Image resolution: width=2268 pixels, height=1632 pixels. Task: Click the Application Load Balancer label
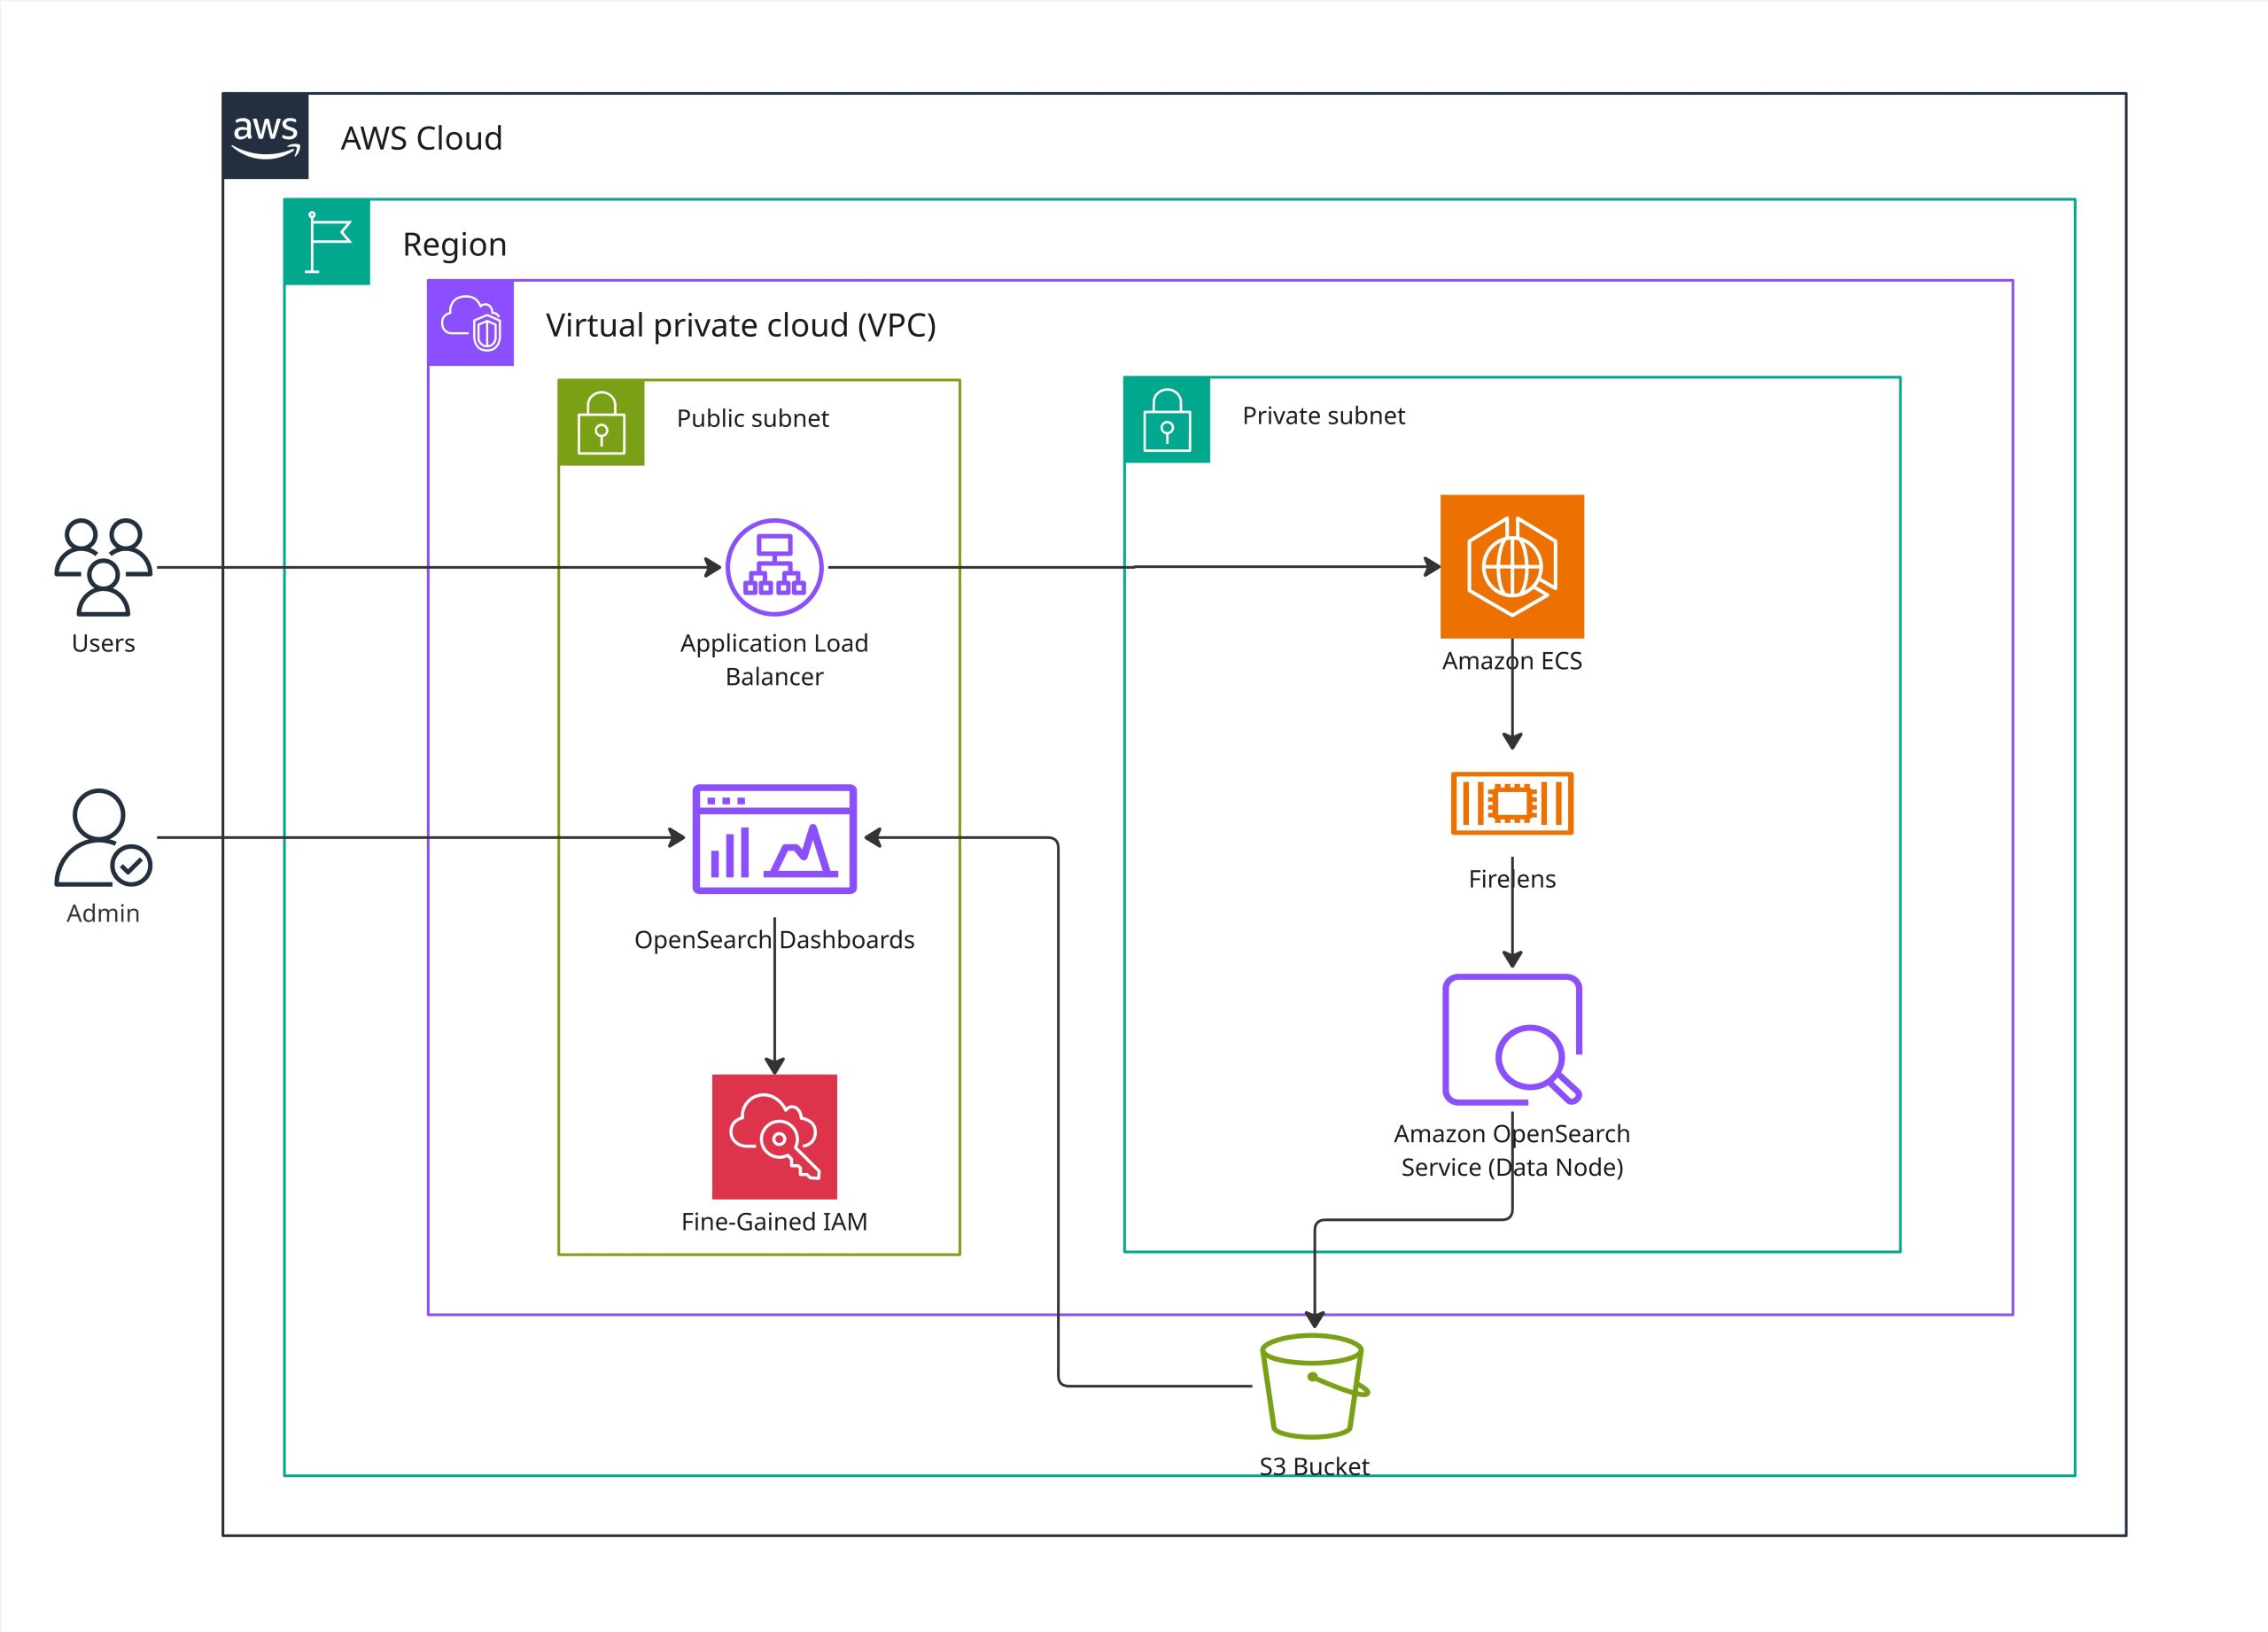774,659
